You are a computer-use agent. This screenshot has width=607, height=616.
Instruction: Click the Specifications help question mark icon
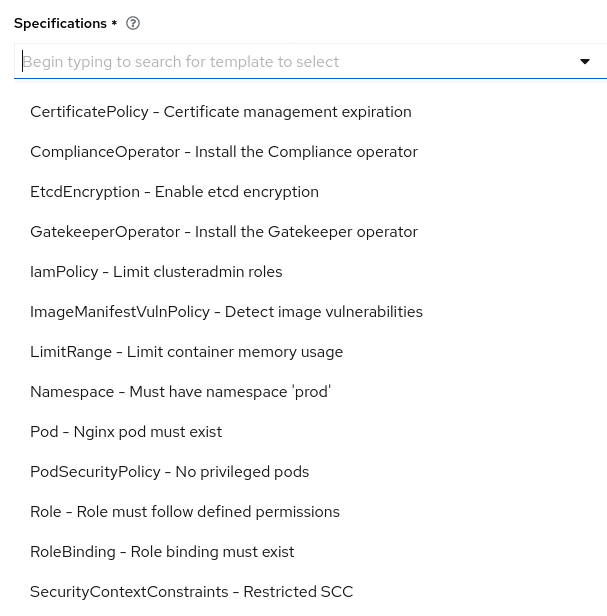click(133, 24)
